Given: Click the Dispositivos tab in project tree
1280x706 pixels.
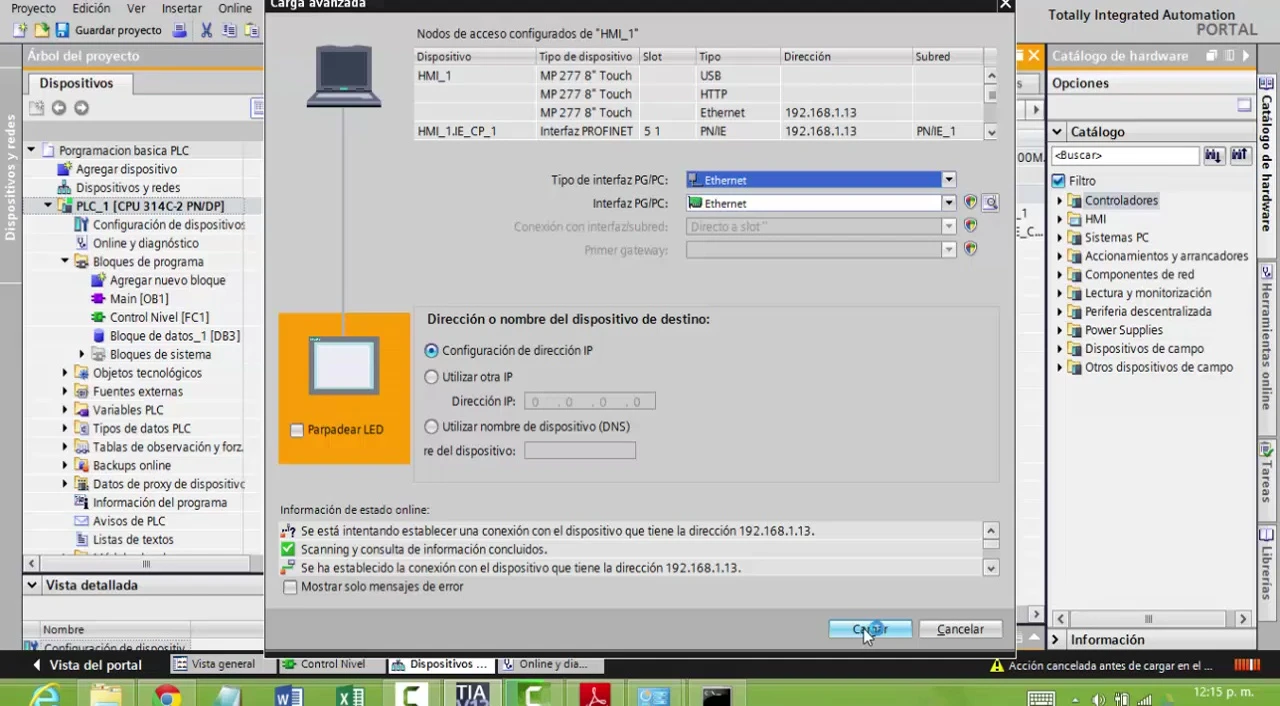Looking at the screenshot, I should pyautogui.click(x=76, y=83).
